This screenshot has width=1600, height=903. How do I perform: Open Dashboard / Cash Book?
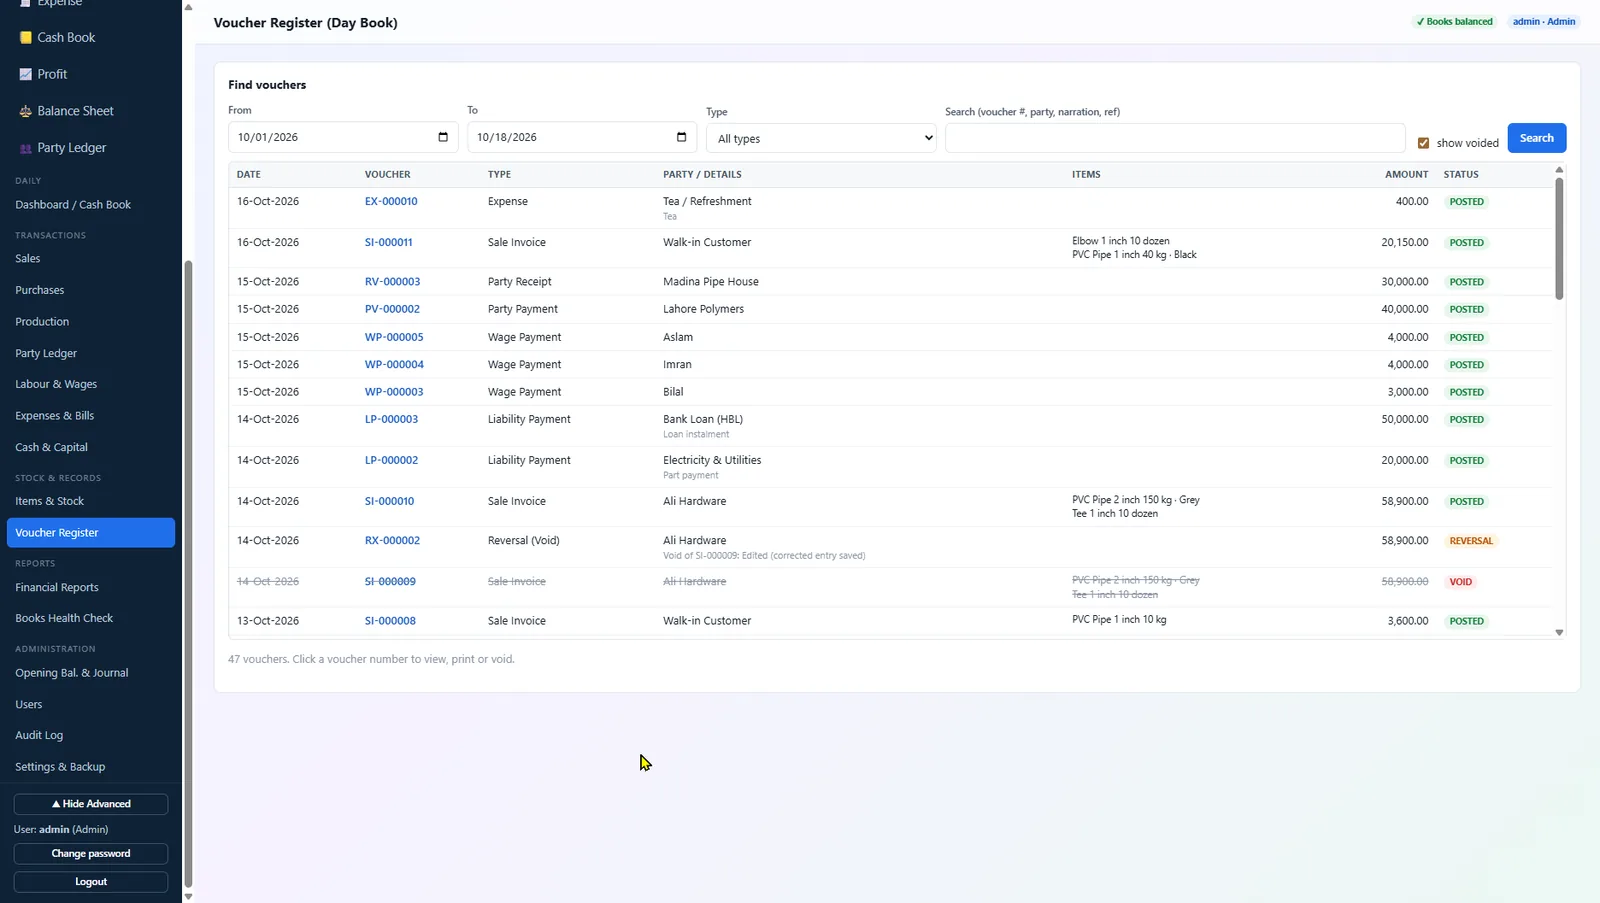[x=73, y=204]
